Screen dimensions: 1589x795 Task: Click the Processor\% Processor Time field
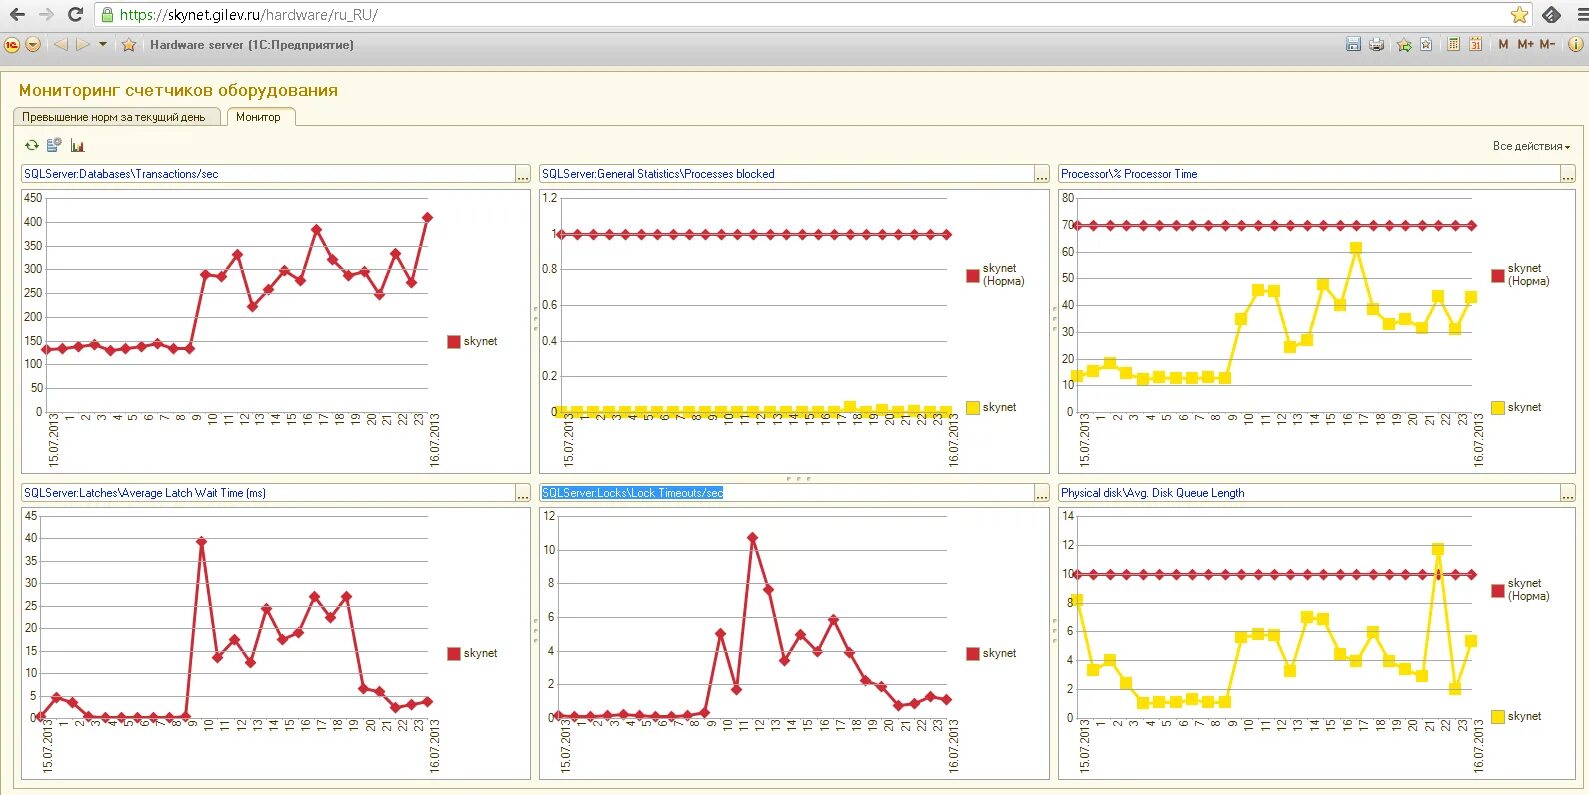[1309, 174]
